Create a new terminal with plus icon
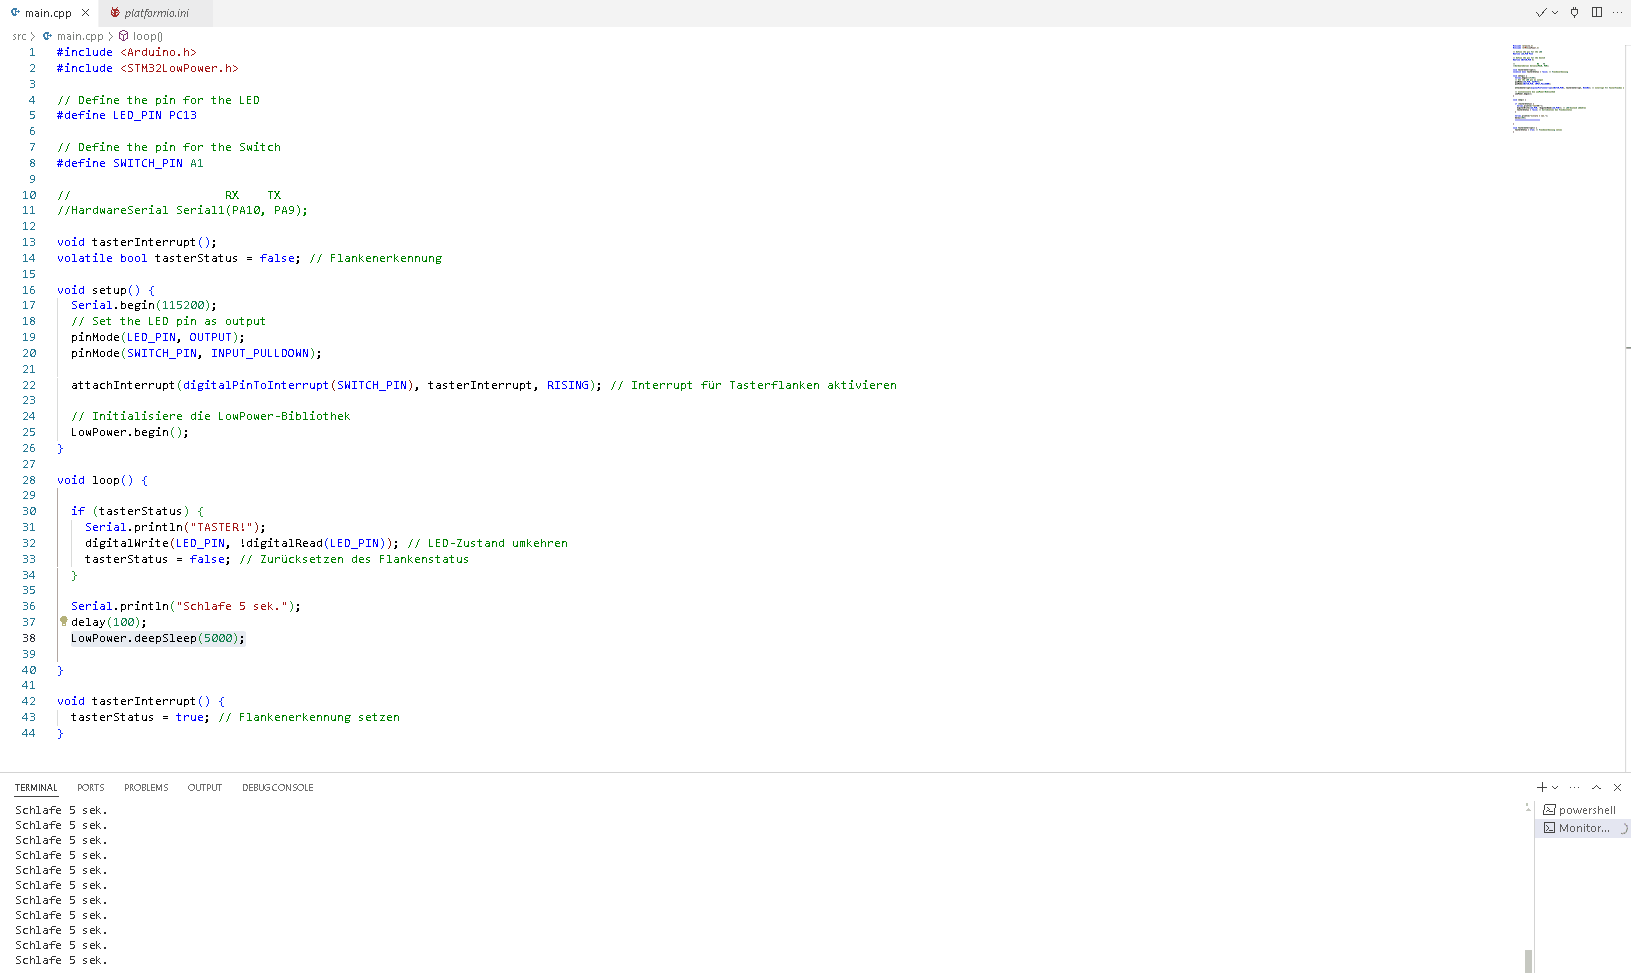The image size is (1631, 973). tap(1542, 788)
